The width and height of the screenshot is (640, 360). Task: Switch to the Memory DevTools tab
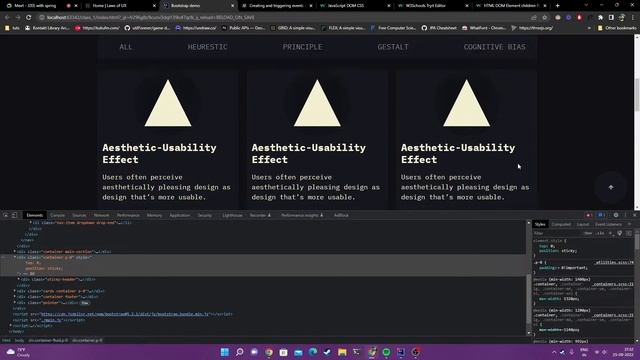click(x=154, y=215)
